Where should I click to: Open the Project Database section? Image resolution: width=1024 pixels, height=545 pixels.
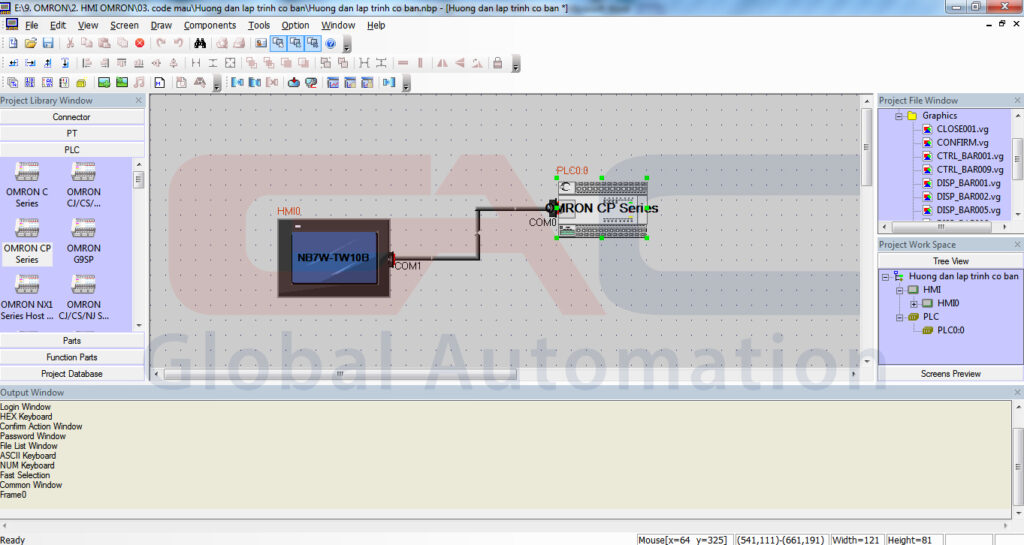[x=72, y=373]
